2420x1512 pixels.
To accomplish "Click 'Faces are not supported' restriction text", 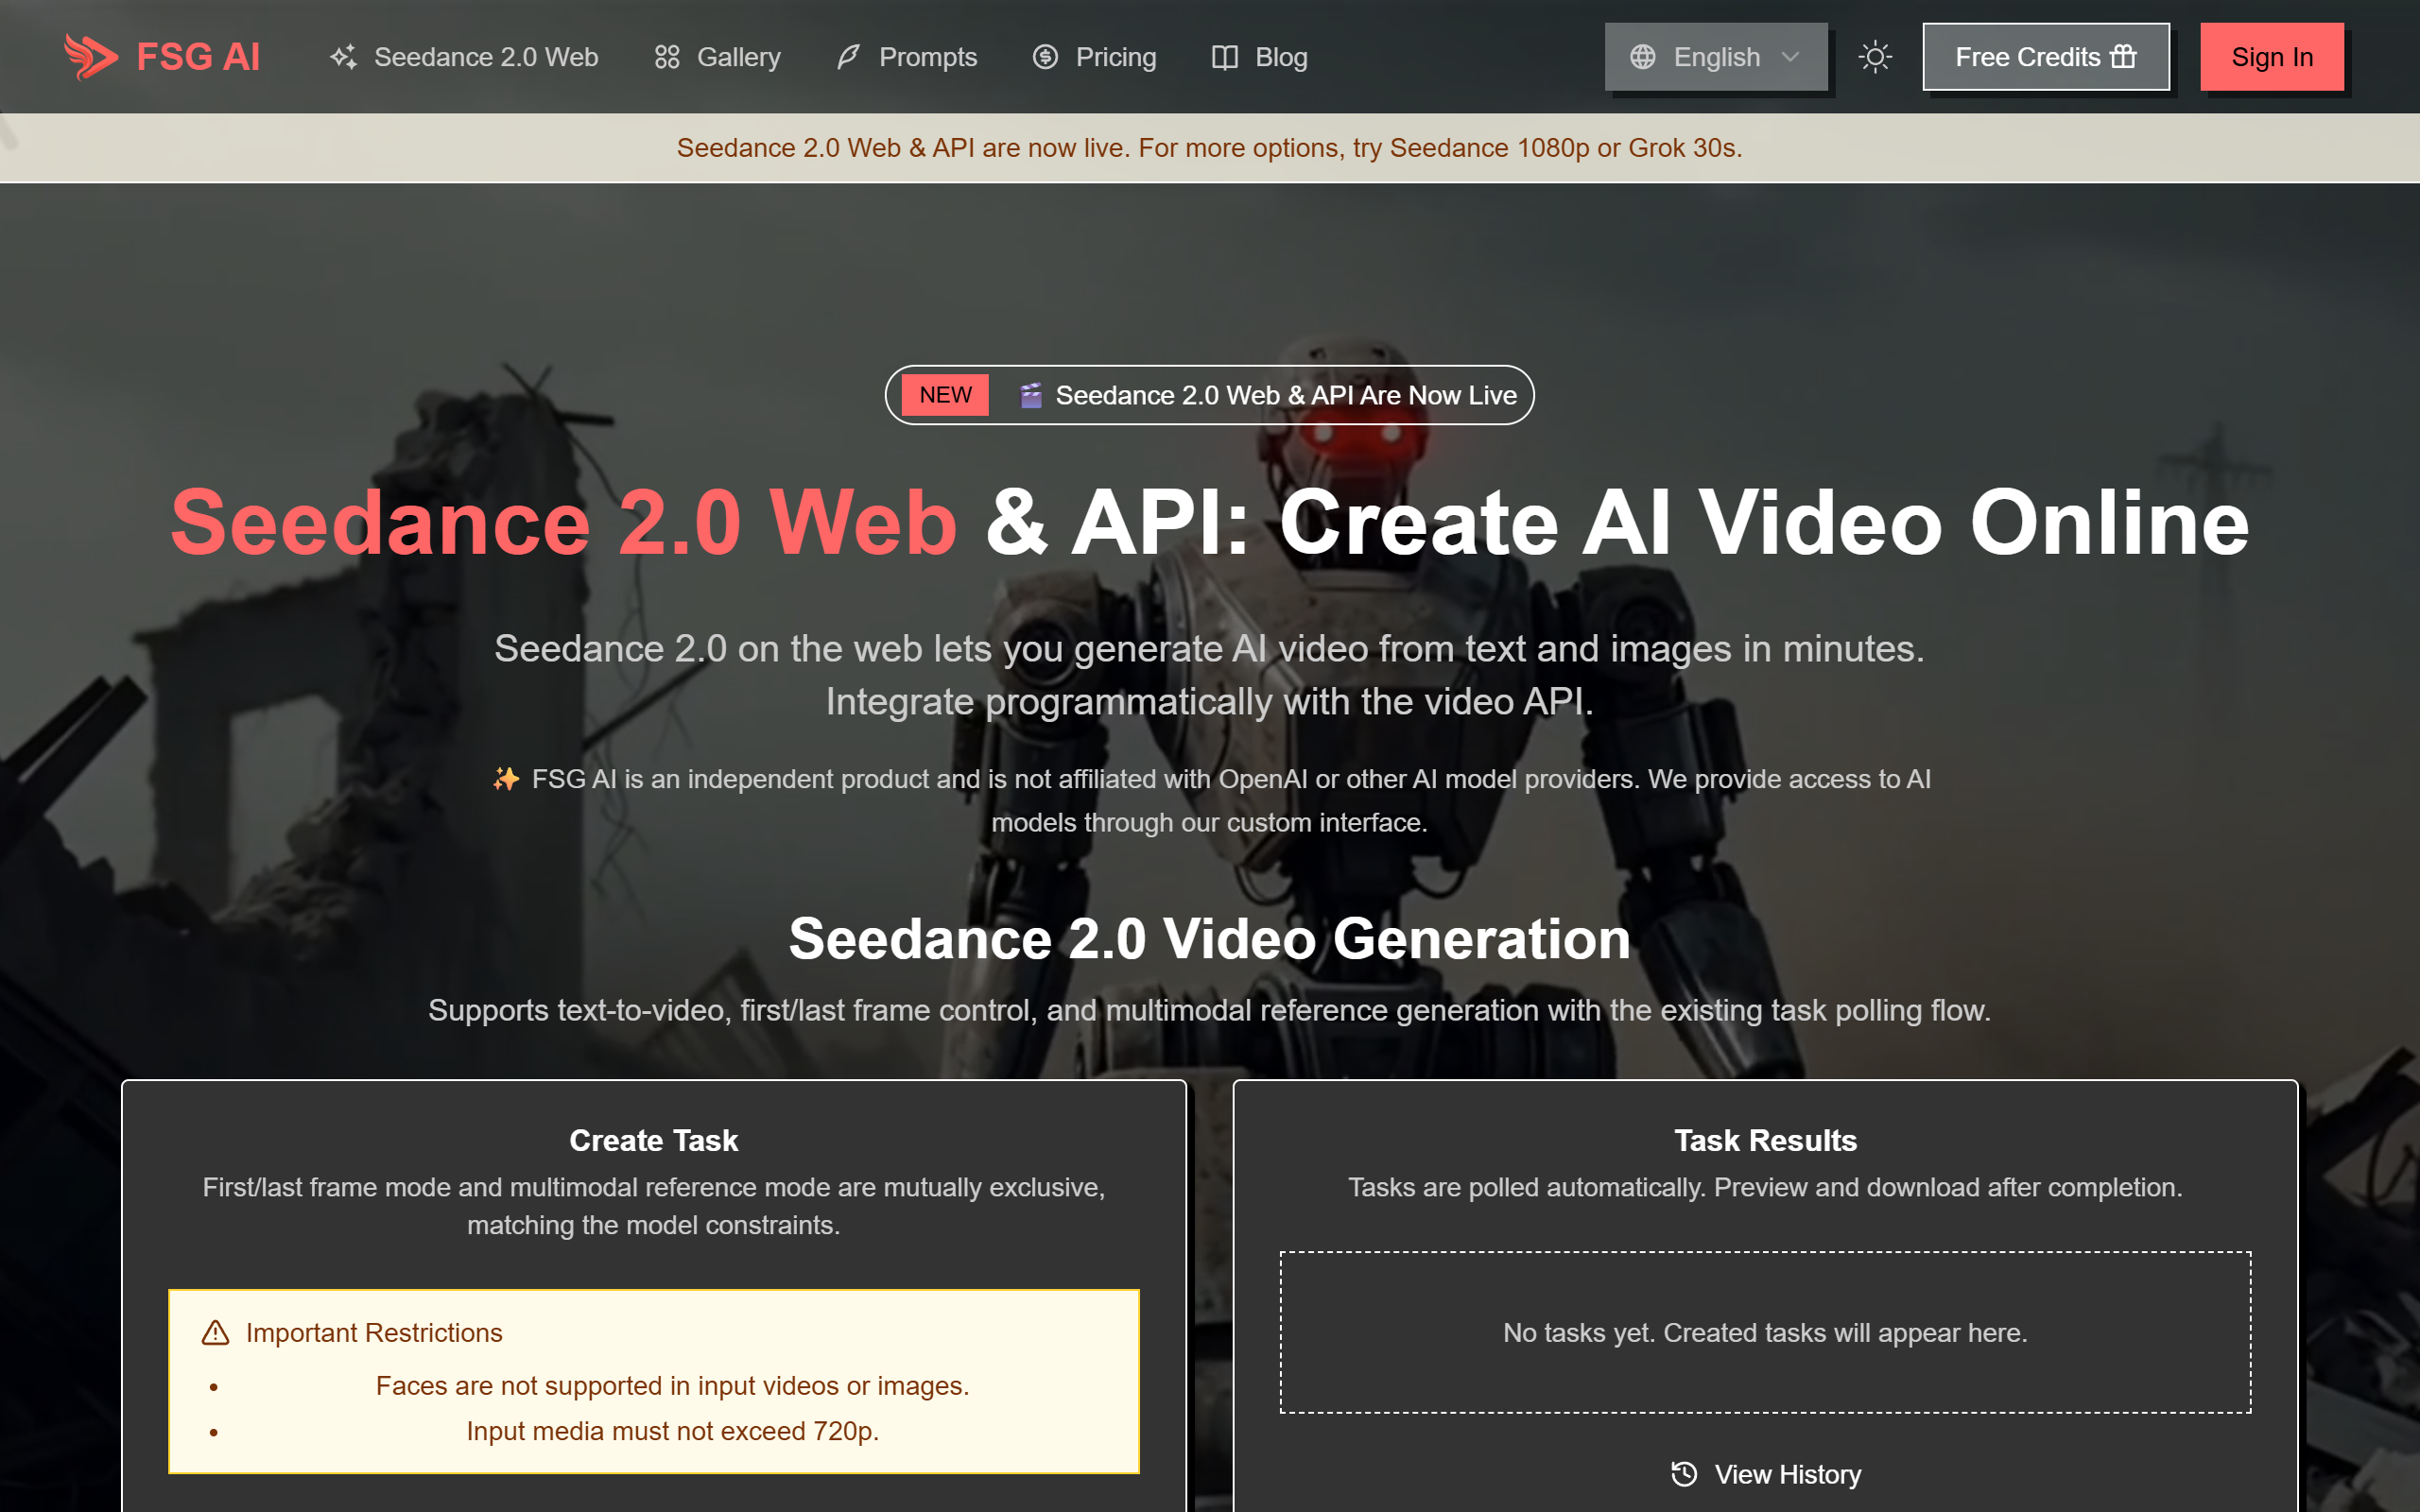I will pyautogui.click(x=673, y=1386).
